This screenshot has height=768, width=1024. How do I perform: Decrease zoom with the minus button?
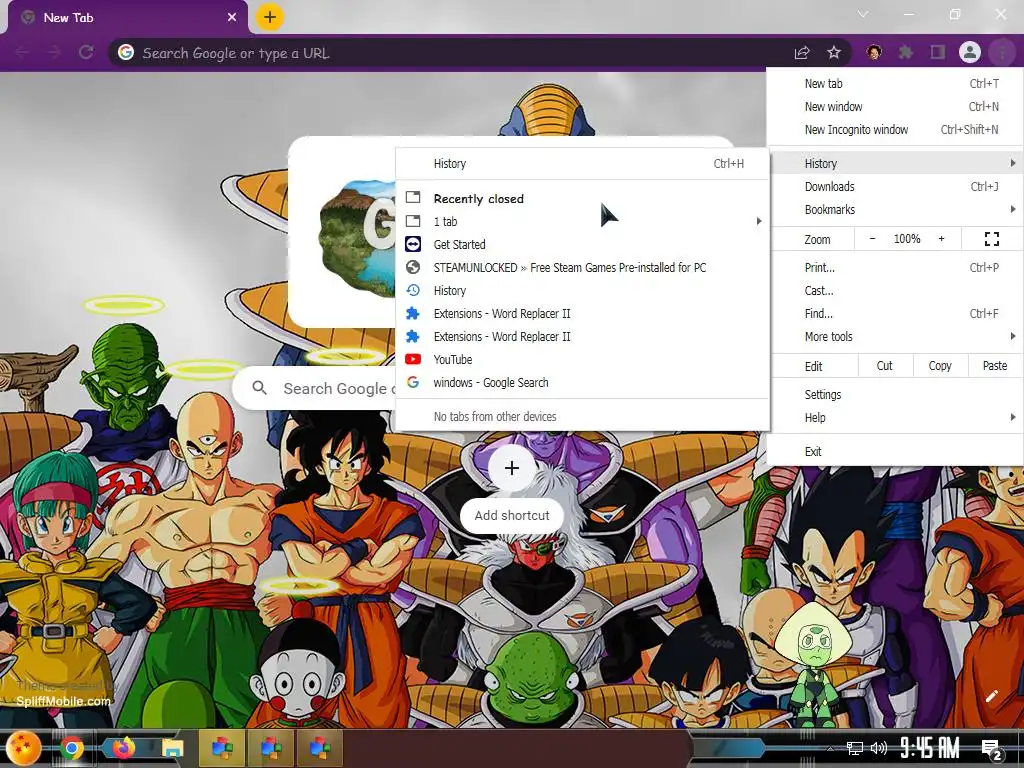click(872, 239)
